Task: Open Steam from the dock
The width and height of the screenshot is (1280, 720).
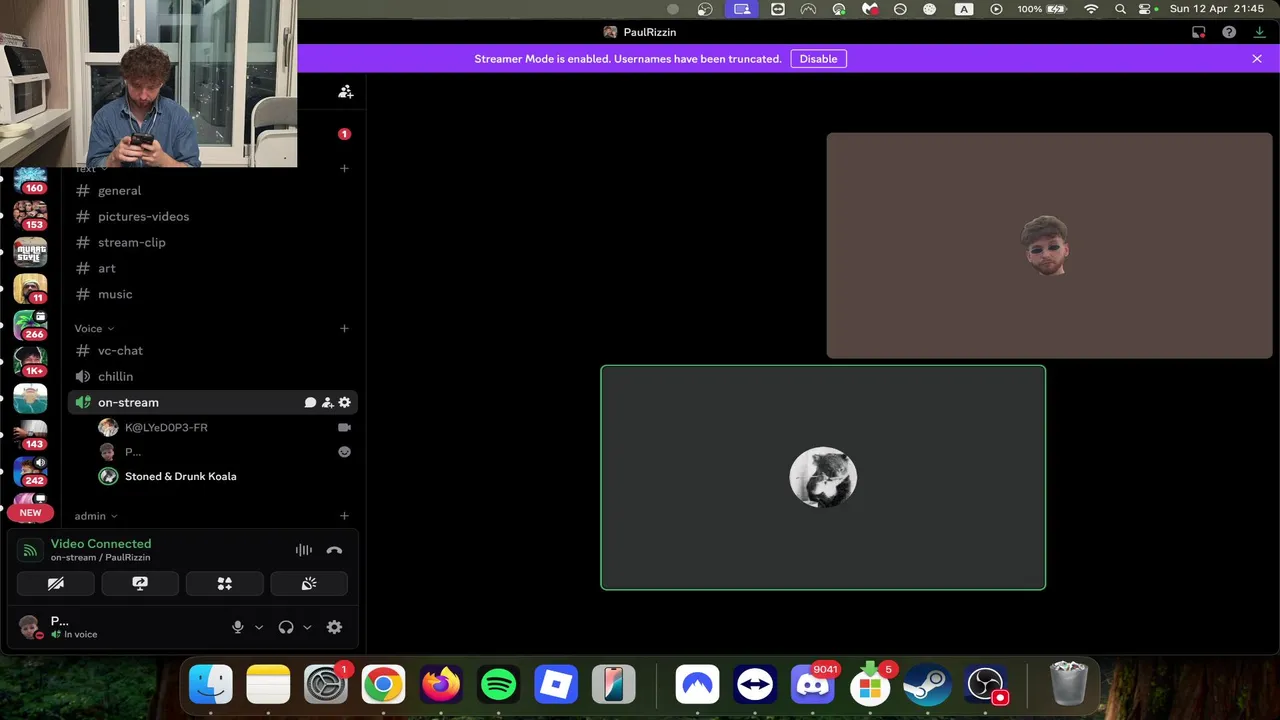Action: tap(928, 685)
